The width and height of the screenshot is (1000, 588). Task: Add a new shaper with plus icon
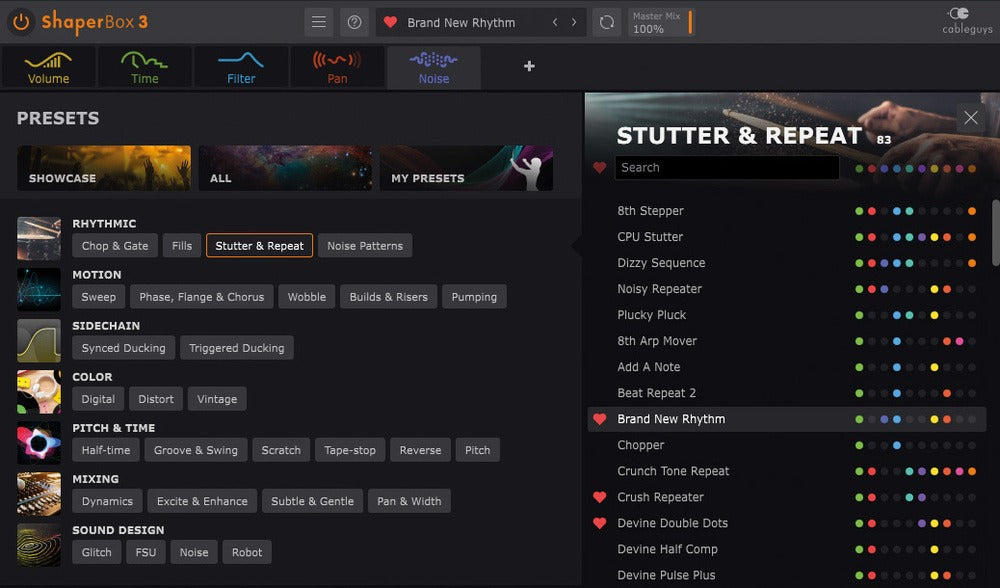(x=529, y=66)
